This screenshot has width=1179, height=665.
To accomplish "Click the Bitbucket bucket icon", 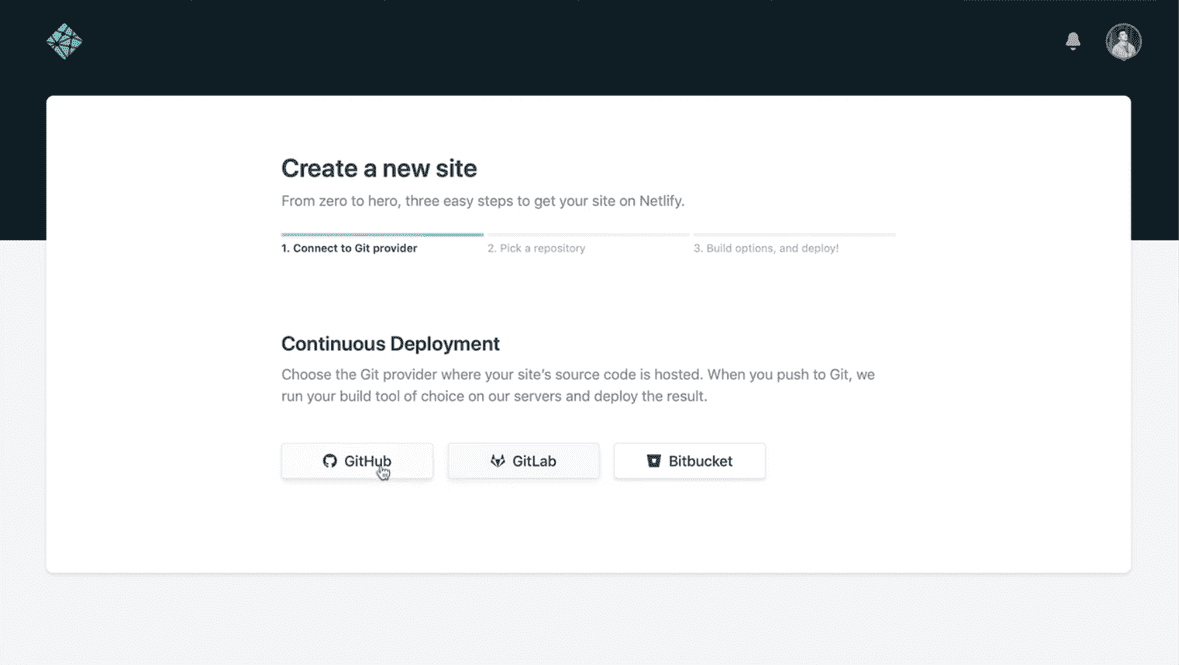I will tap(654, 460).
